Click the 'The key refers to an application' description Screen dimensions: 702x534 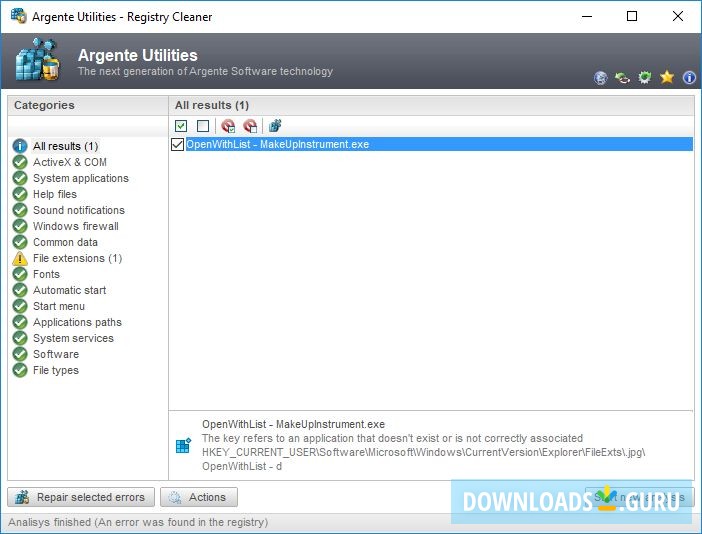[392, 438]
